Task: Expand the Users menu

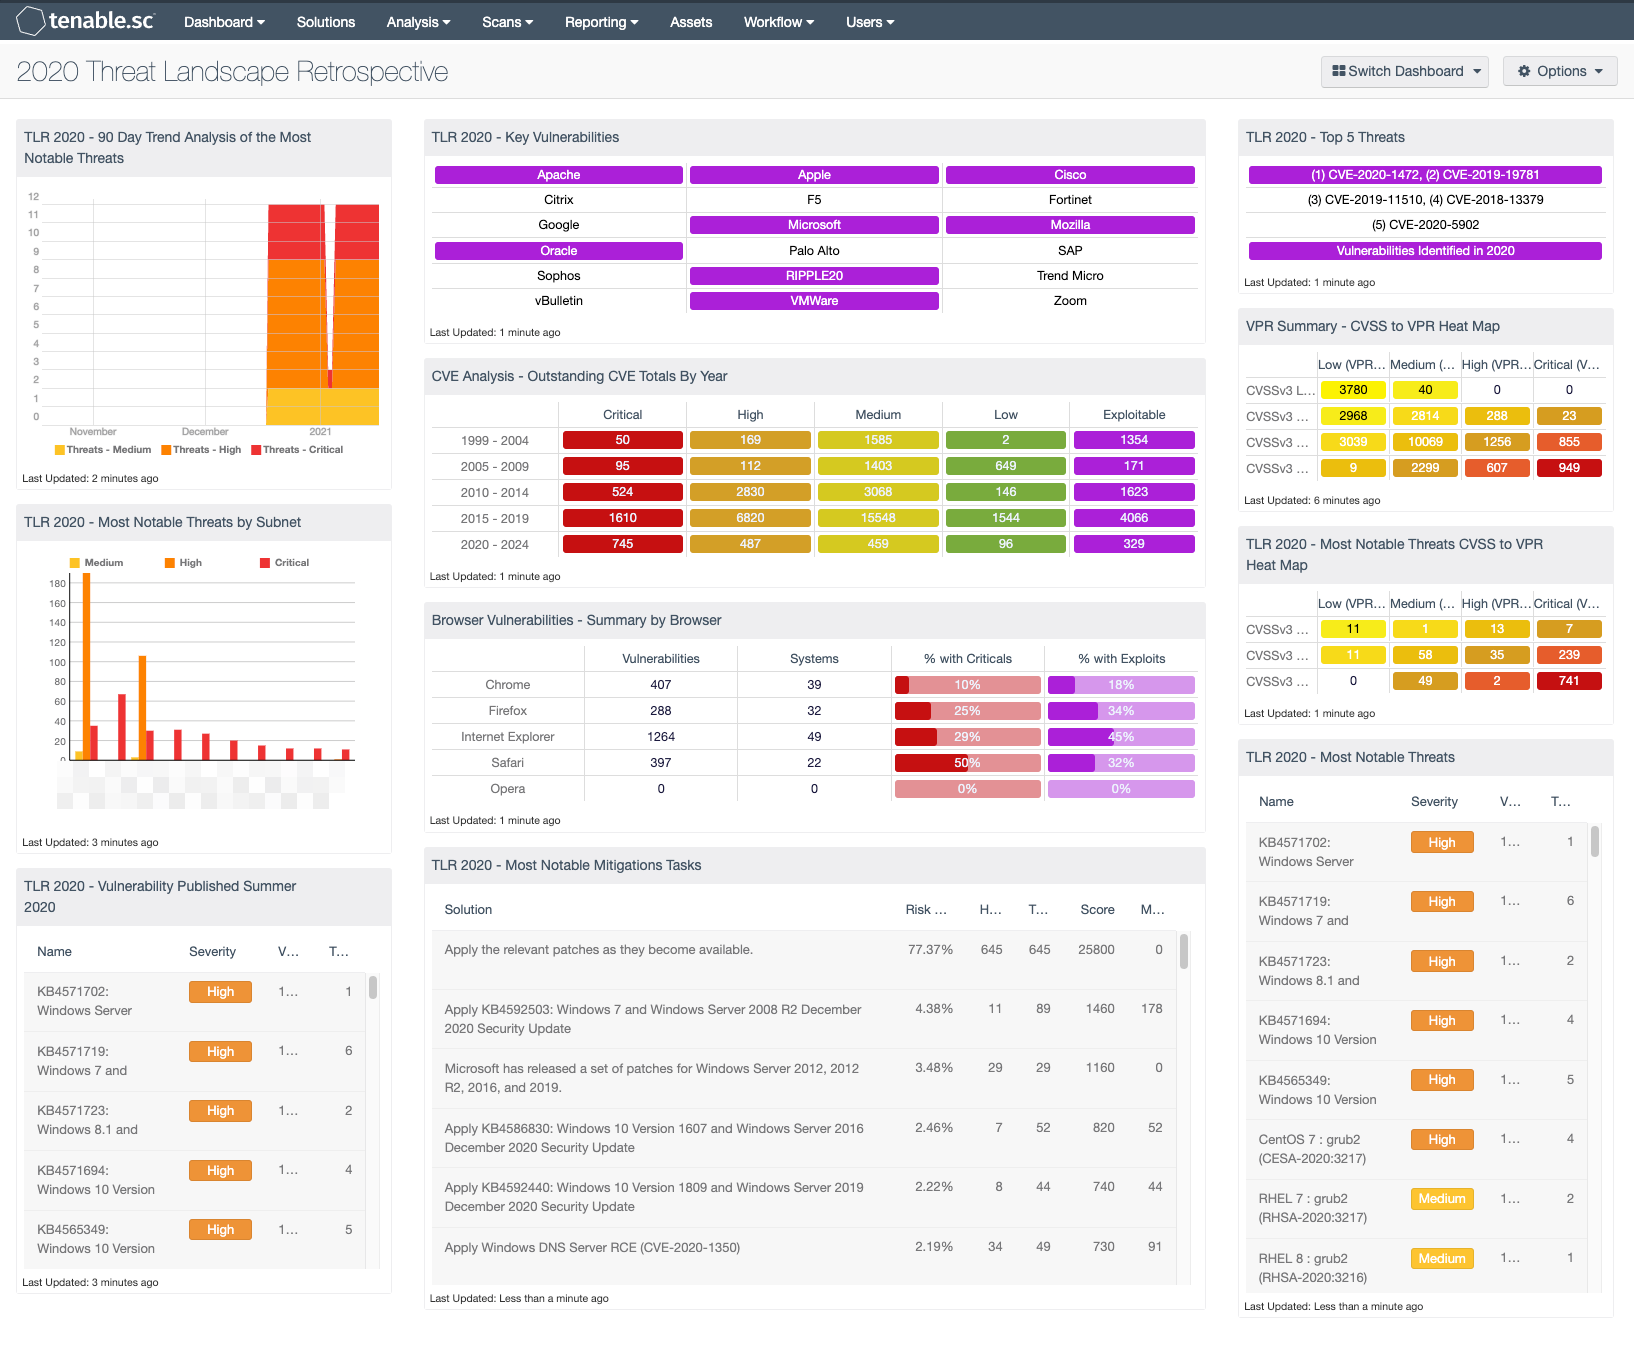Action: pos(870,22)
